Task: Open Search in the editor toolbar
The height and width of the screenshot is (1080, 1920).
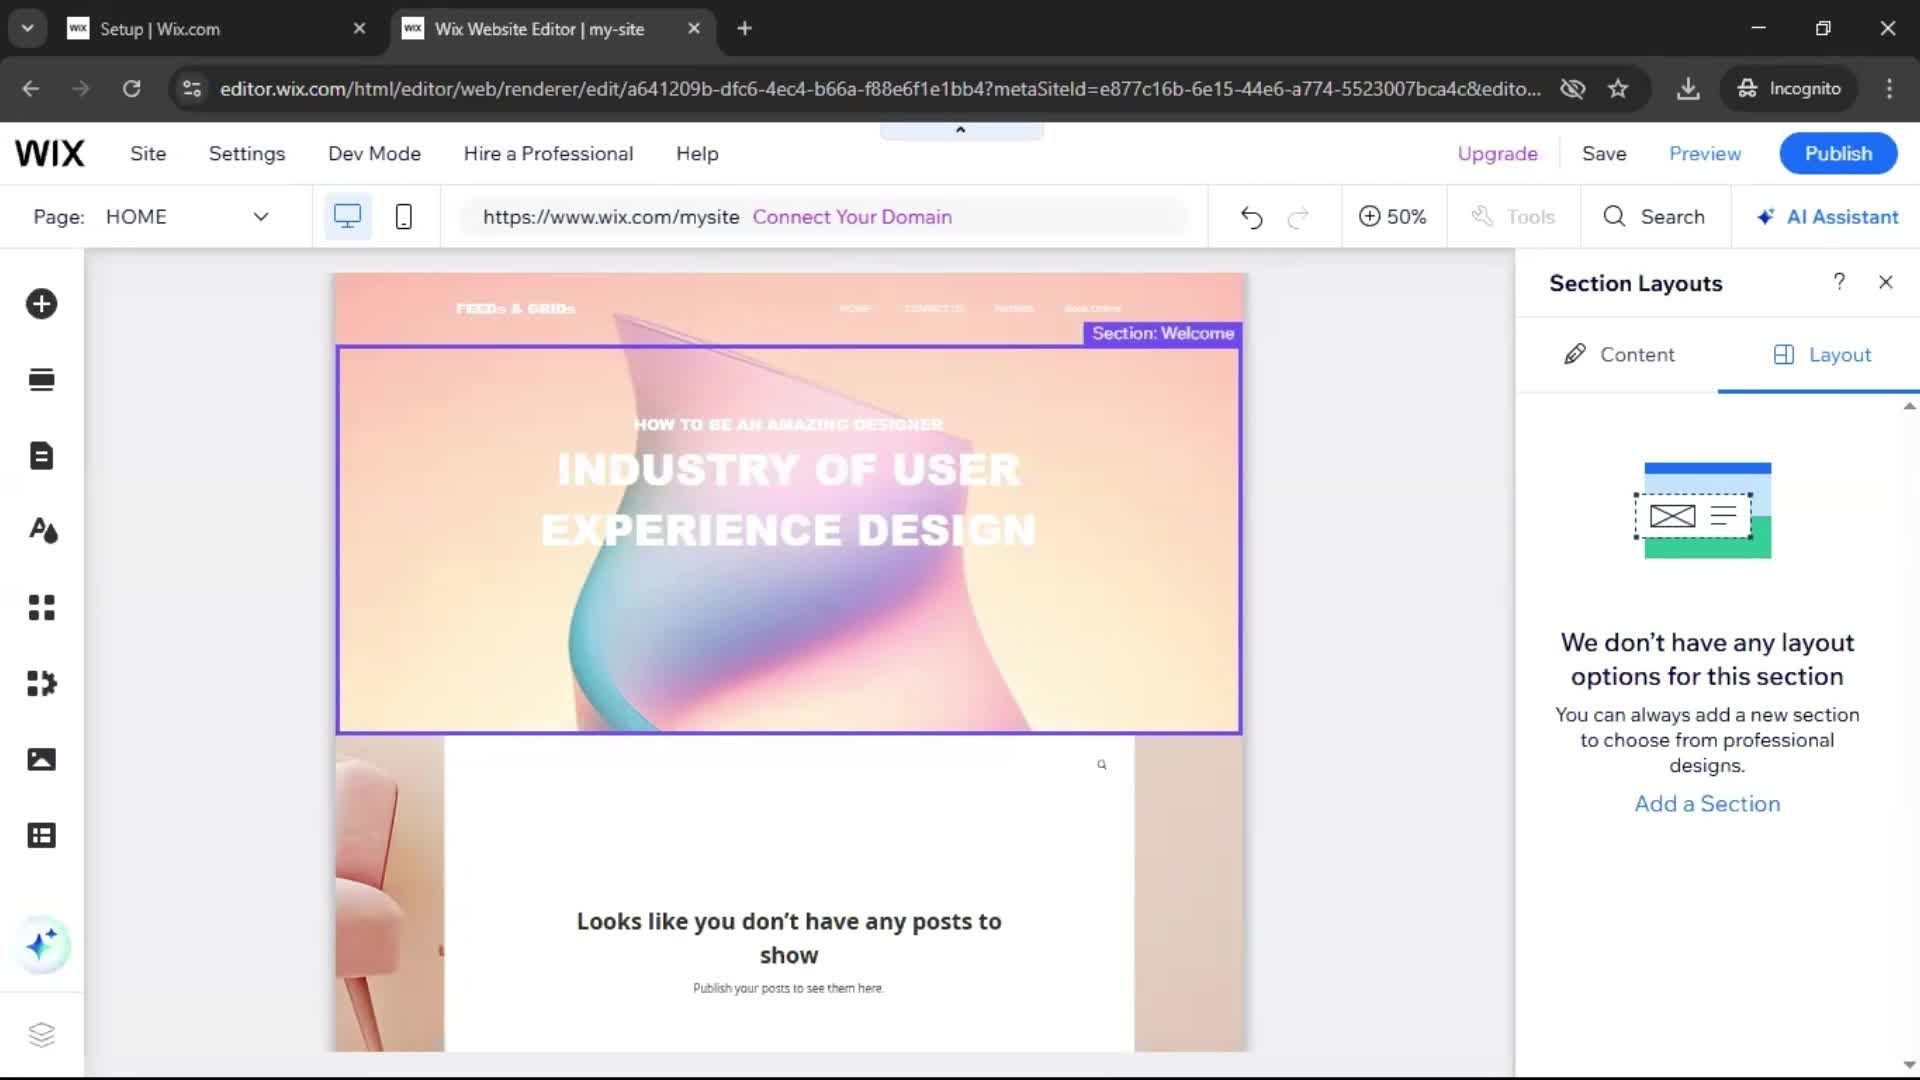Action: point(1654,217)
